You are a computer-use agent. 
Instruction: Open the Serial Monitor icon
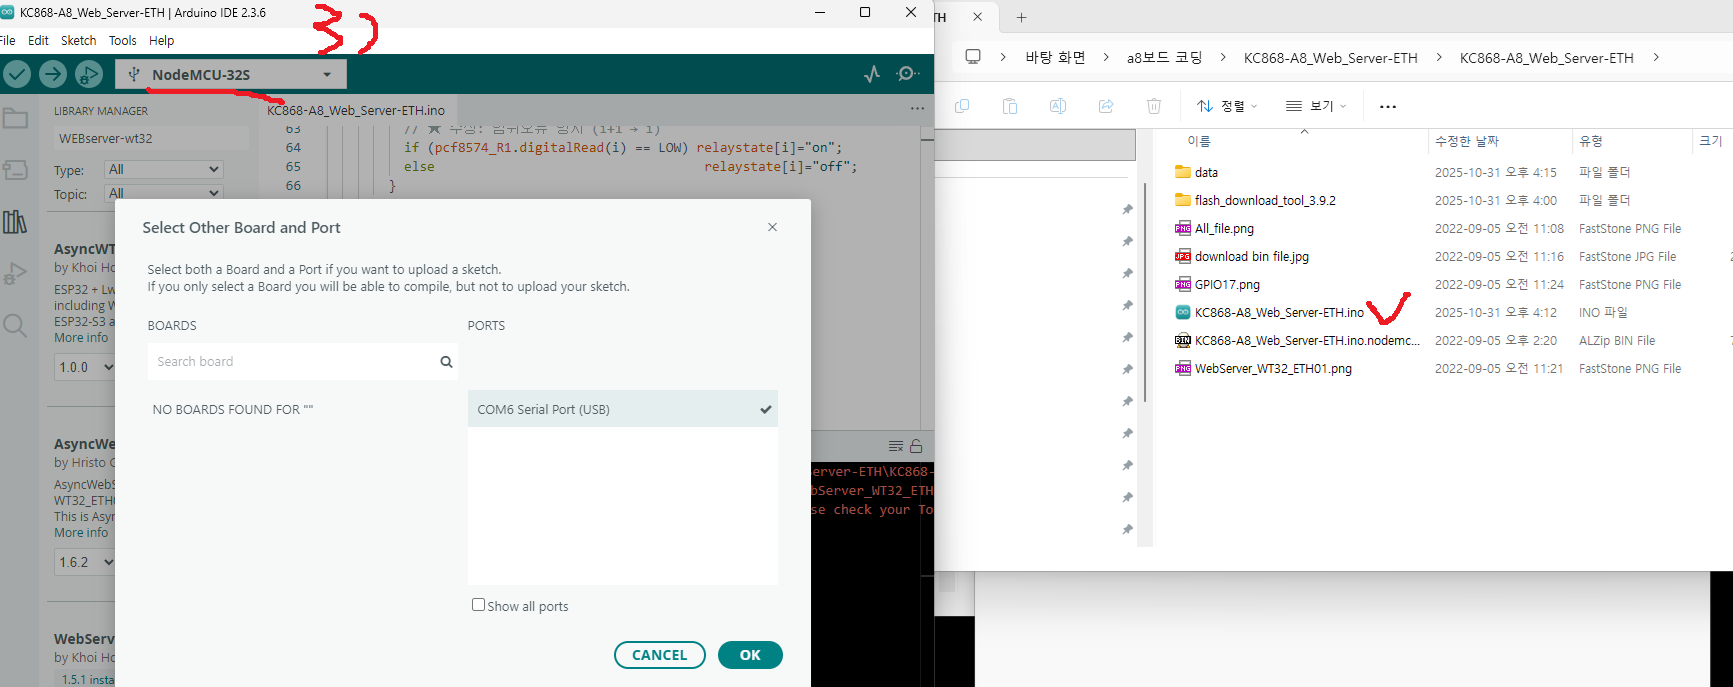(x=908, y=74)
